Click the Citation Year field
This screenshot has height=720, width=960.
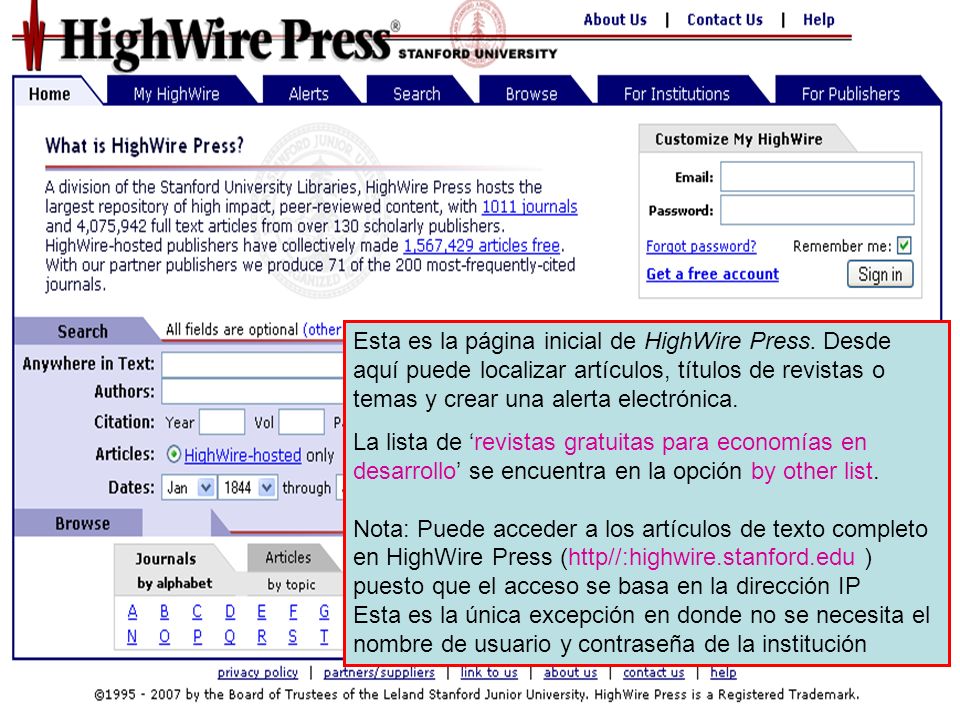(x=222, y=422)
